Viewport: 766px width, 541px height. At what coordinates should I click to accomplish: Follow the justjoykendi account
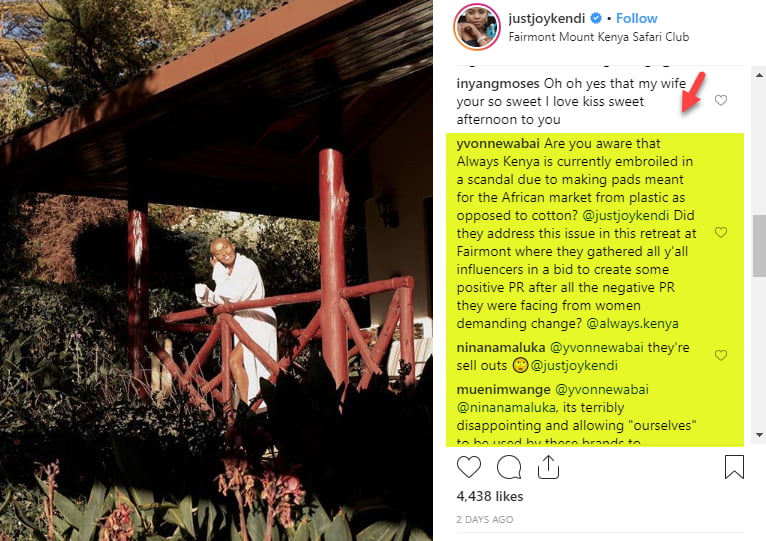[x=636, y=18]
